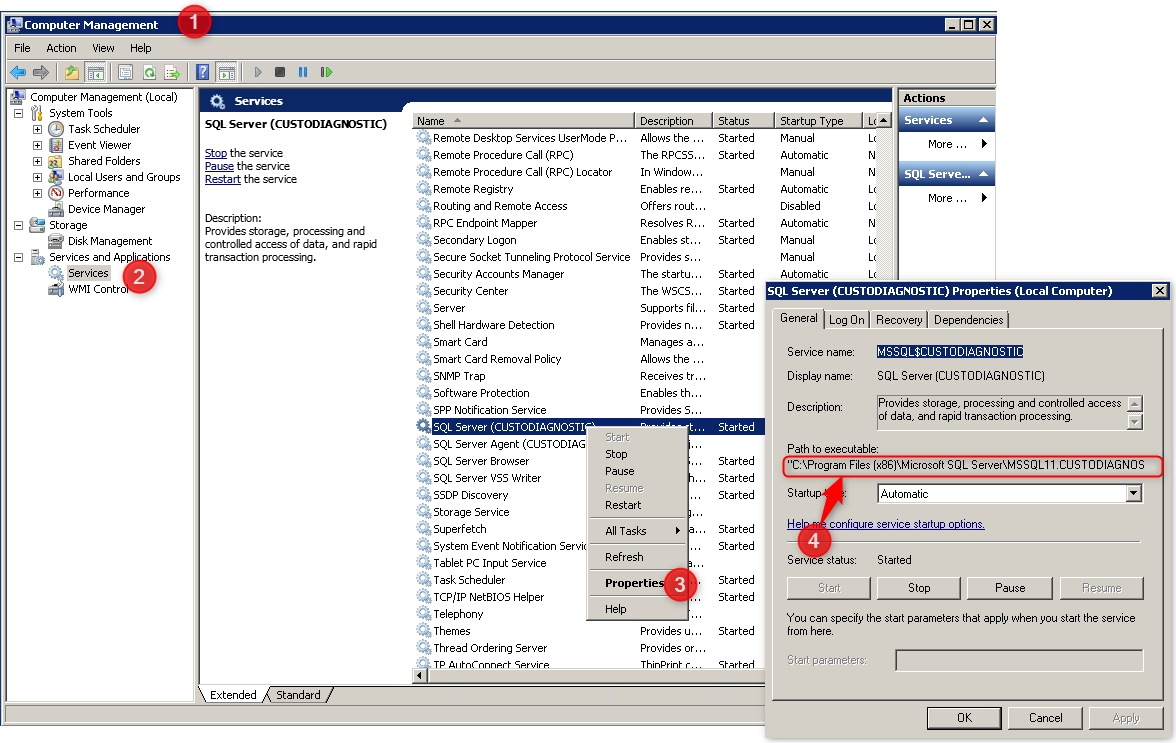Open Device Manager from the tree
Image resolution: width=1176 pixels, height=743 pixels.
tap(106, 209)
